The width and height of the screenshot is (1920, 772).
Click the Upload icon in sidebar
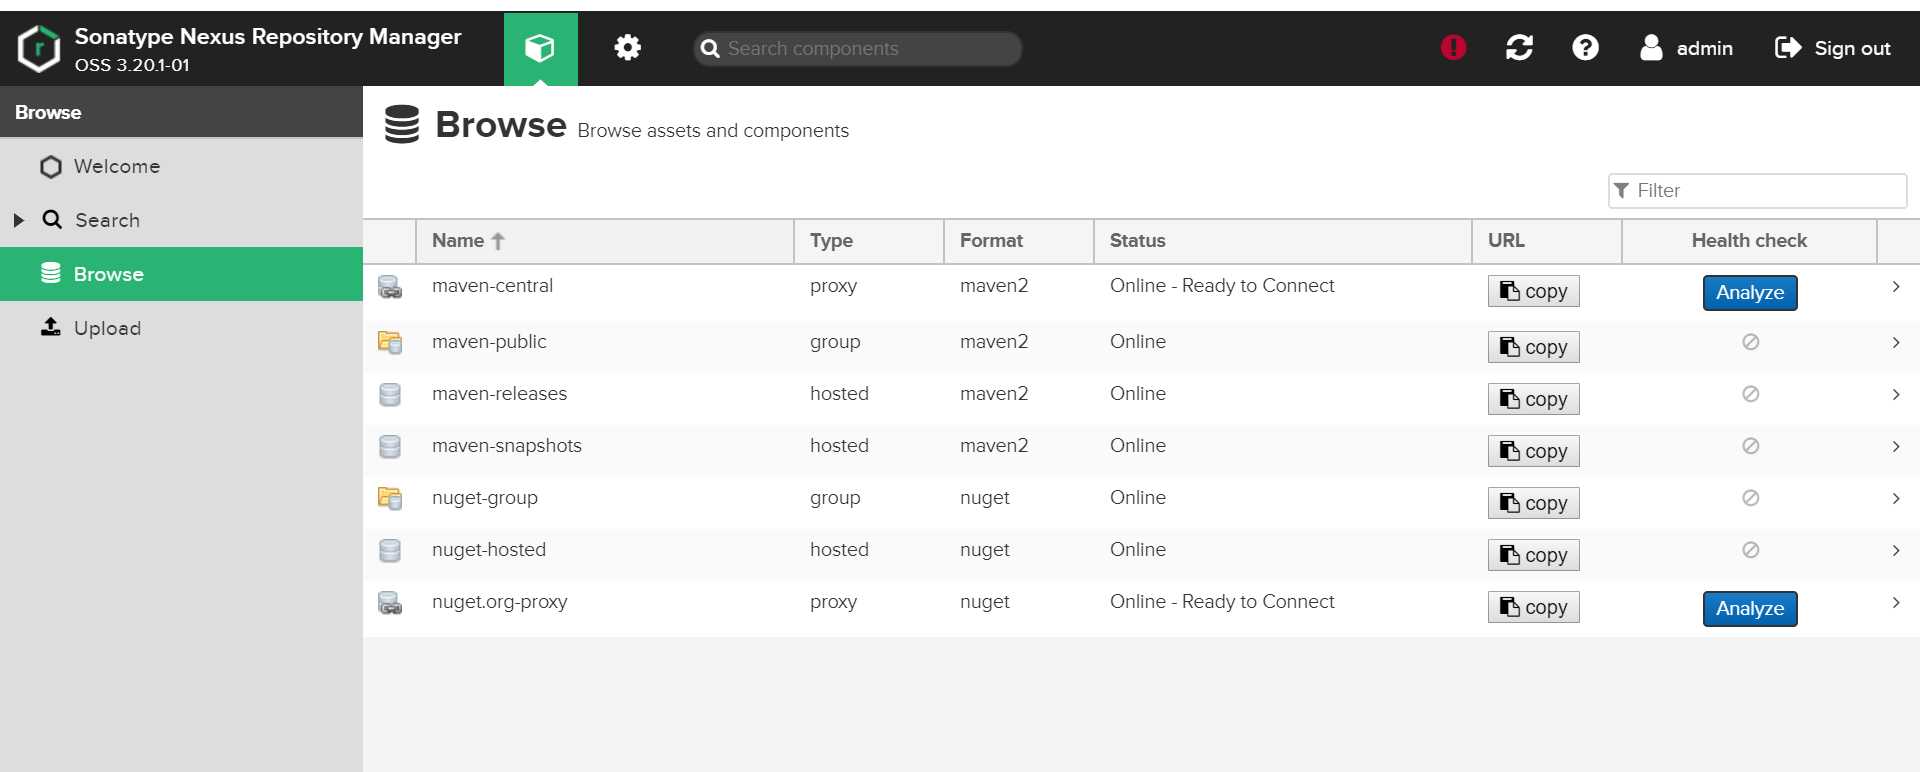50,327
